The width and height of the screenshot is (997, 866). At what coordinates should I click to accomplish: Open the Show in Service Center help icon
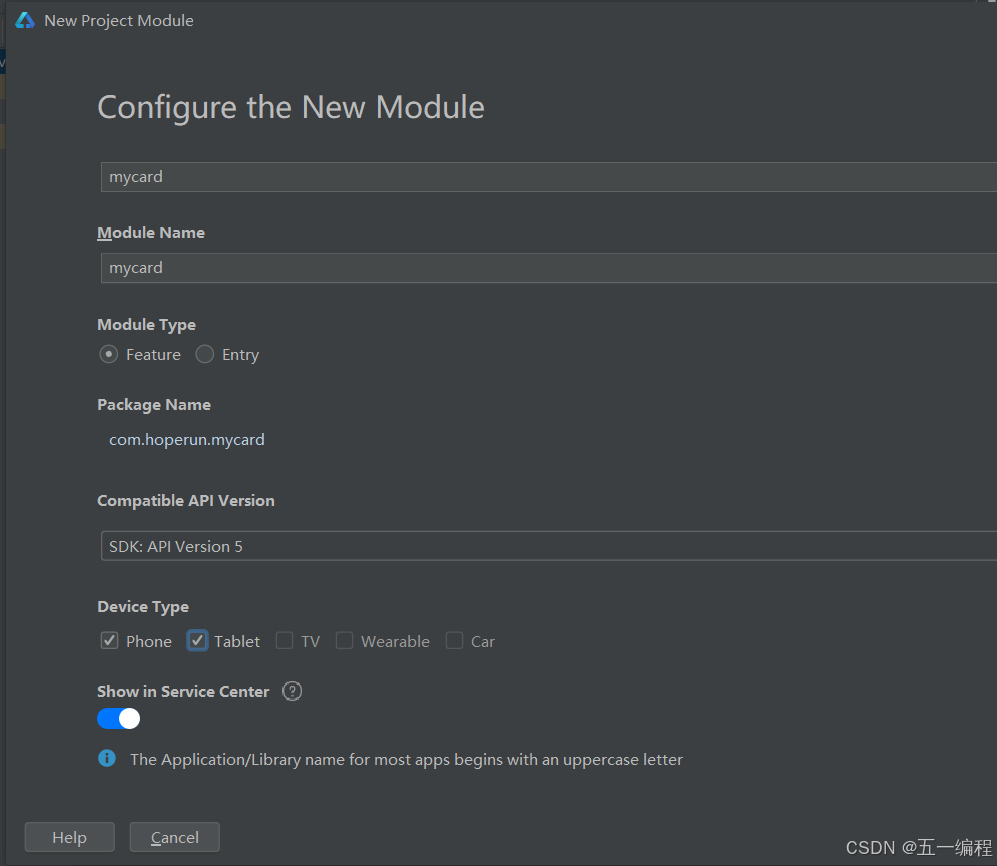(x=292, y=691)
